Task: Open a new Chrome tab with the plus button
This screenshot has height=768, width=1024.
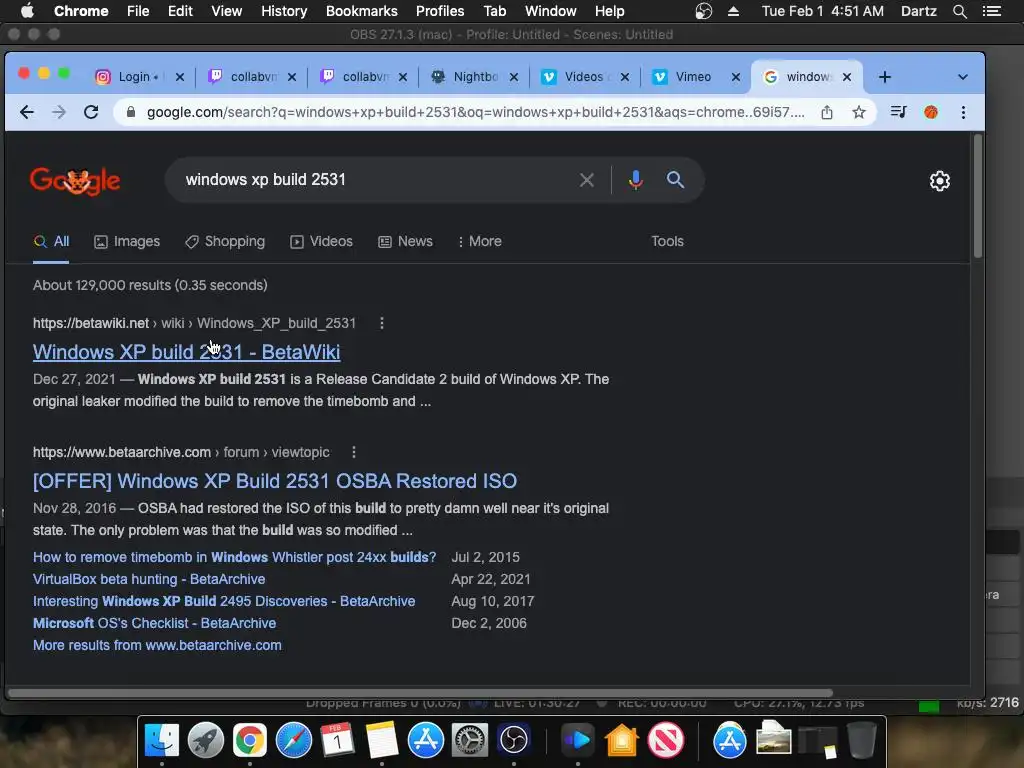Action: point(885,77)
